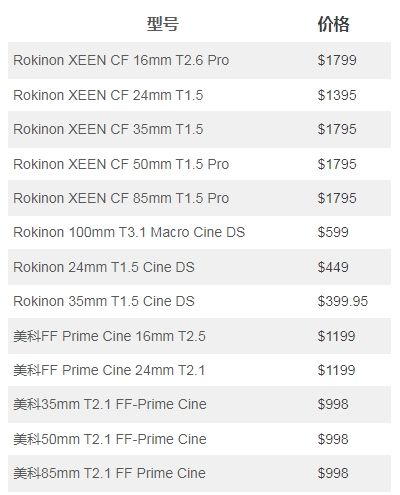This screenshot has height=495, width=400.
Task: Select 美科50mm T2.1 FF-Prime Cine
Action: (110, 439)
